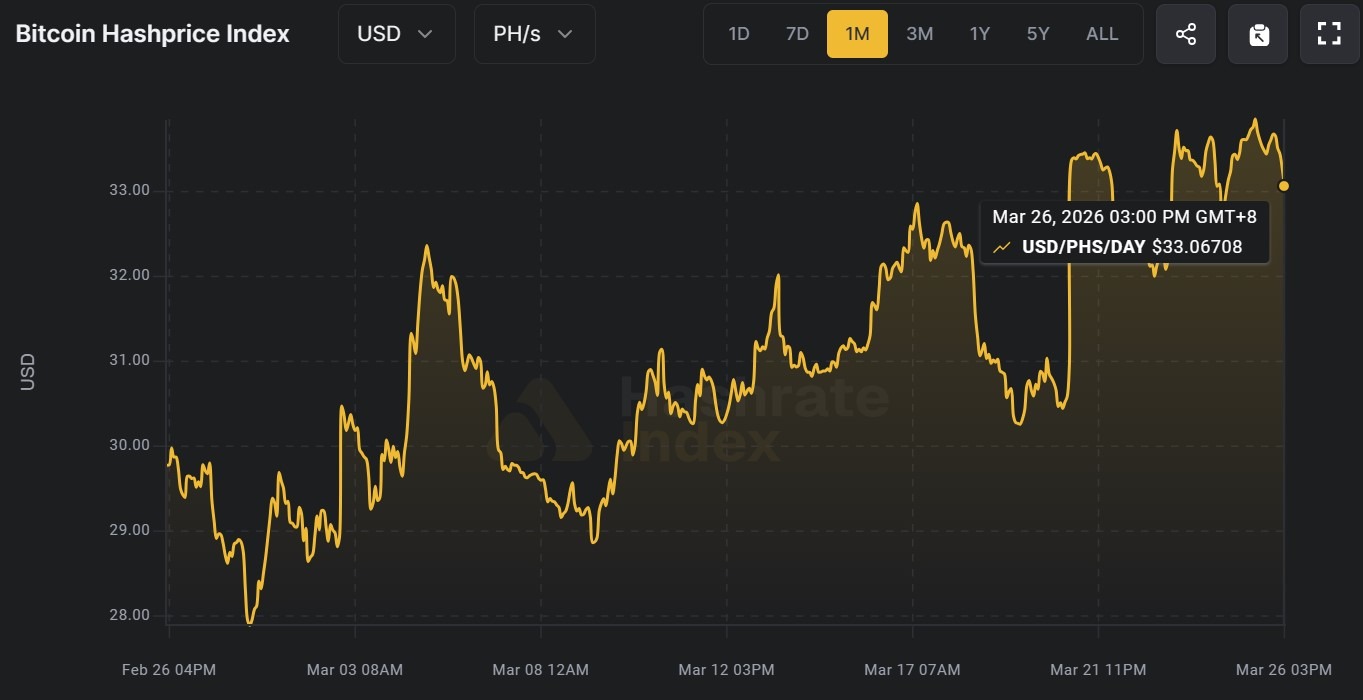Click the chevron next to PH/s

pos(563,33)
